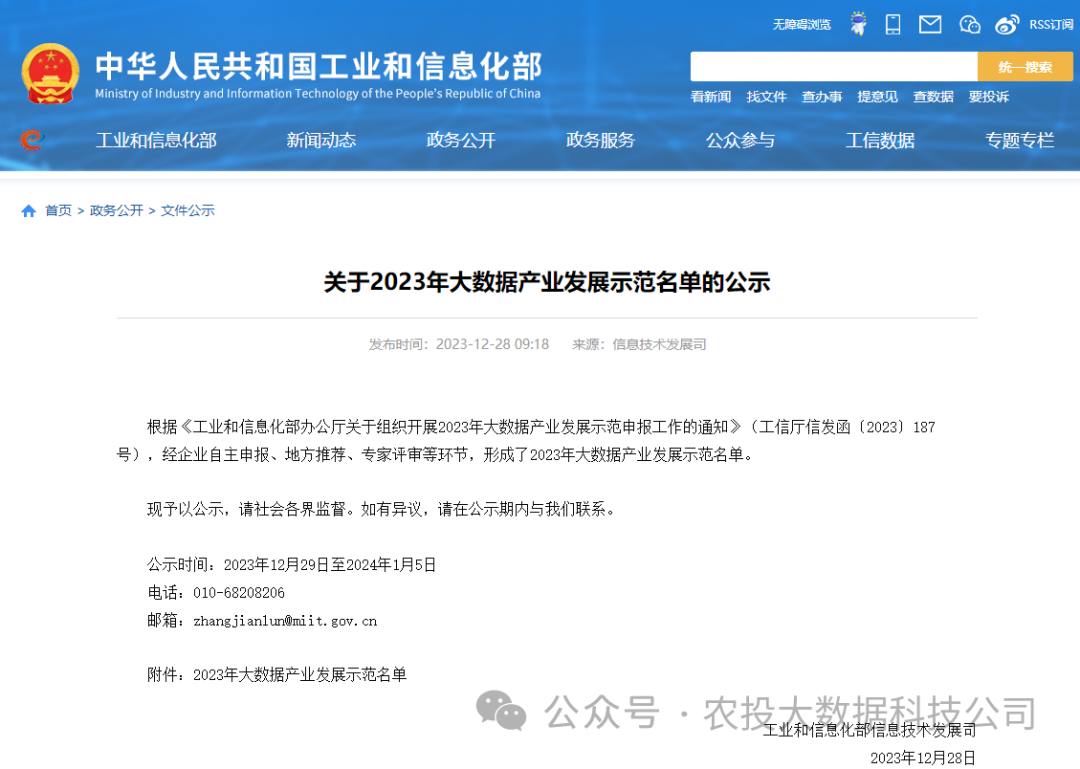This screenshot has height=769, width=1080.
Task: Click the signature 工业和信息化部信息技术发展司
Action: tap(869, 730)
